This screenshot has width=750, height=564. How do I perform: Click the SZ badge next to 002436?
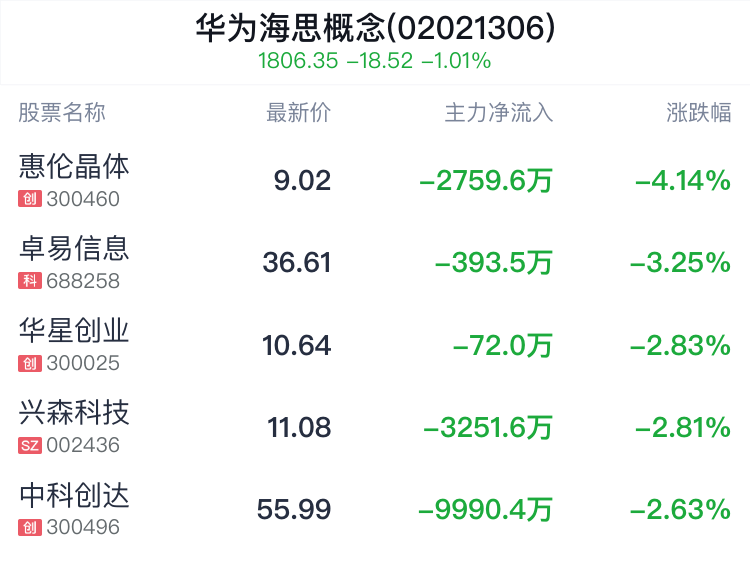(30, 445)
